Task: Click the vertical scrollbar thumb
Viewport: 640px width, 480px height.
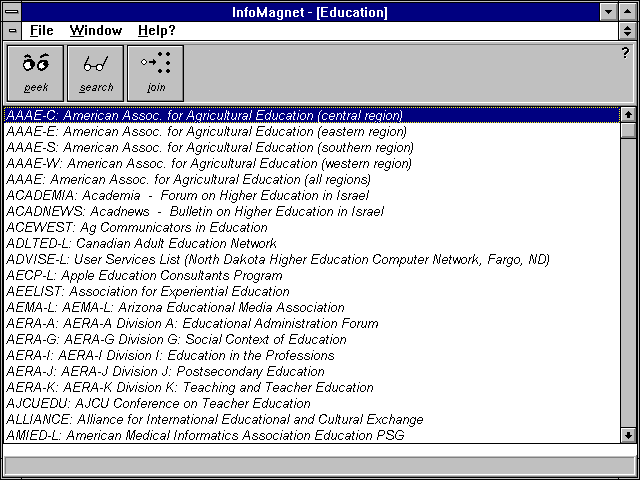Action: click(x=628, y=130)
